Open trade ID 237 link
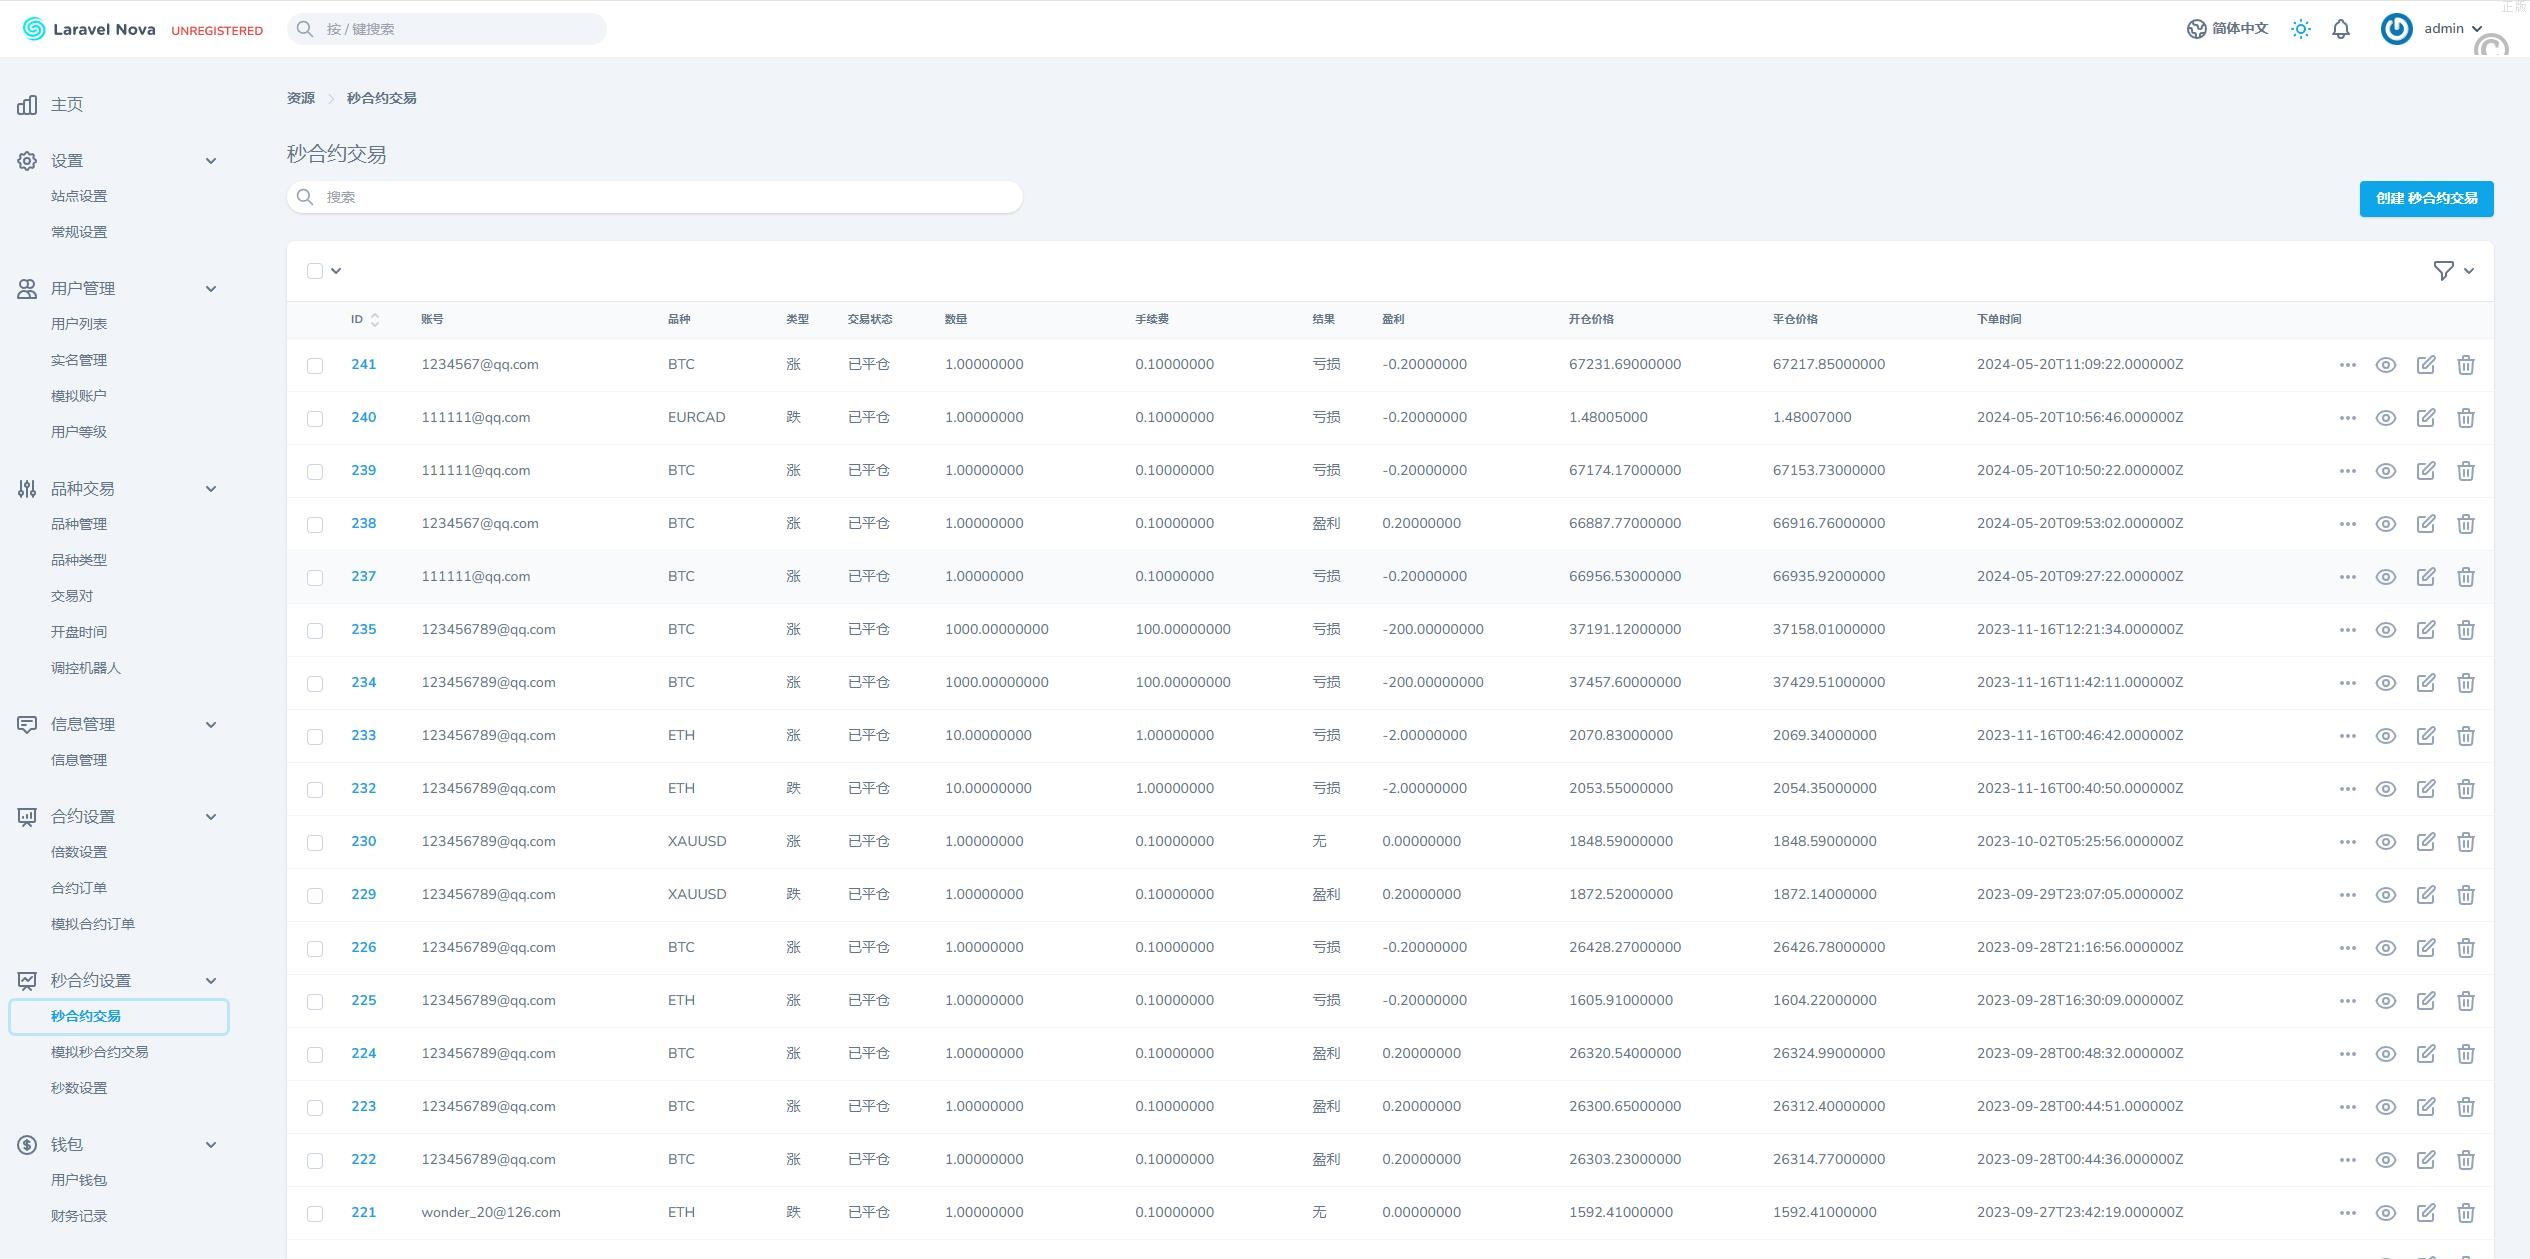 click(363, 577)
